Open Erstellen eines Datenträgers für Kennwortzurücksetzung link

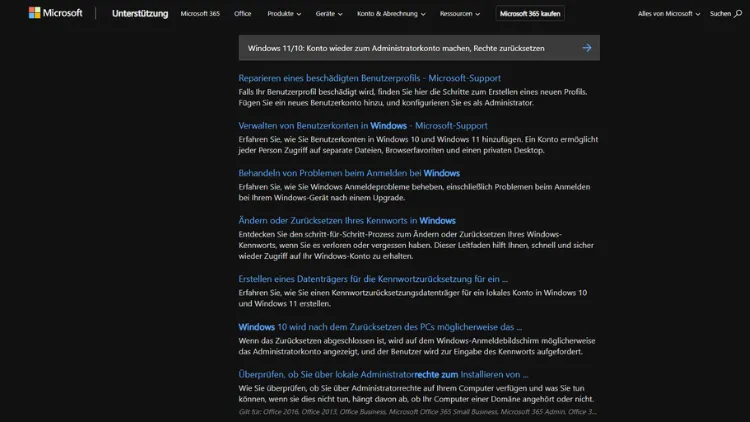tap(373, 279)
